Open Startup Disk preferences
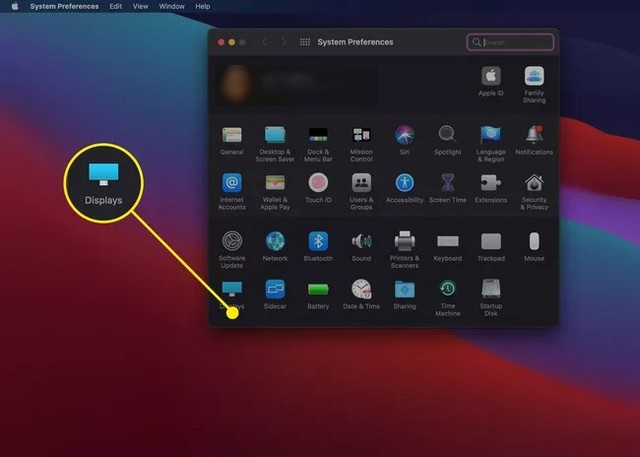The height and width of the screenshot is (457, 640). pyautogui.click(x=491, y=298)
